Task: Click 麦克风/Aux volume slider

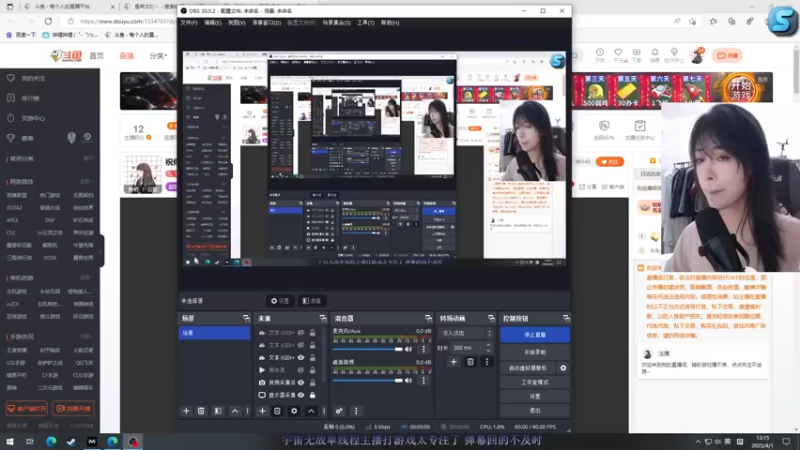Action: click(367, 349)
